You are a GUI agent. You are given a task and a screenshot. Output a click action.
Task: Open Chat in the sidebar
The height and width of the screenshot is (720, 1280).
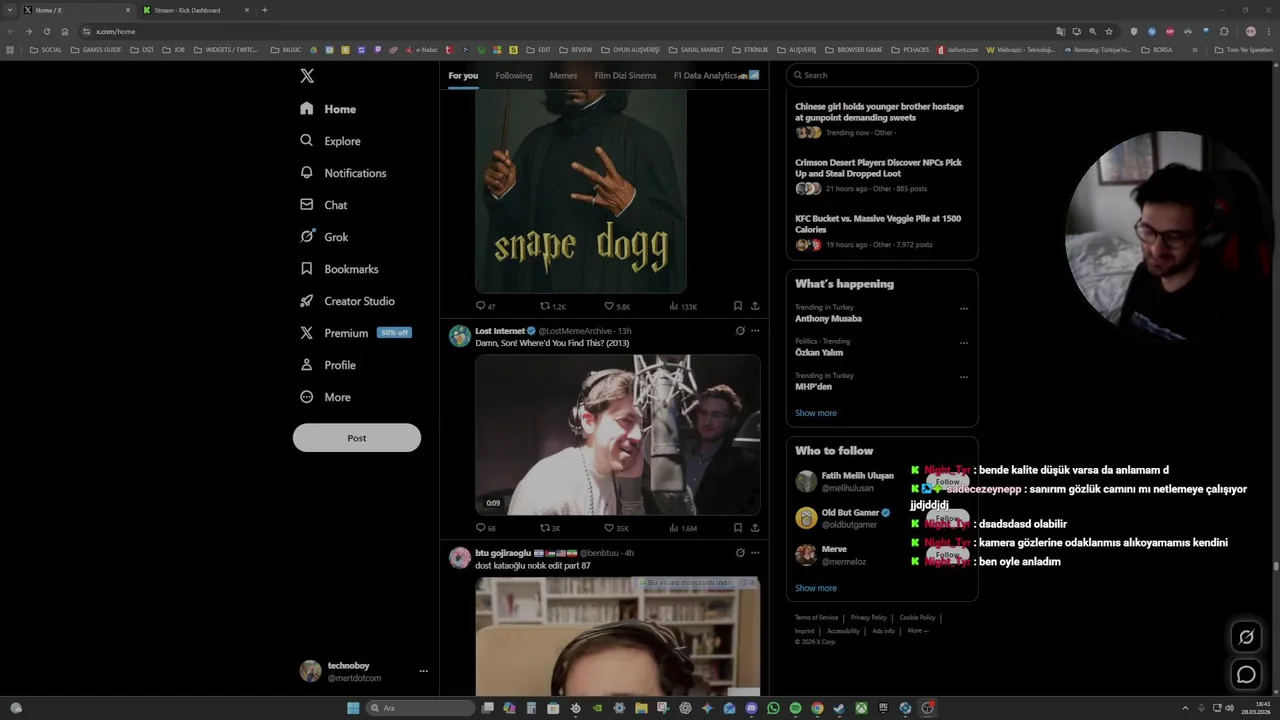click(x=323, y=205)
